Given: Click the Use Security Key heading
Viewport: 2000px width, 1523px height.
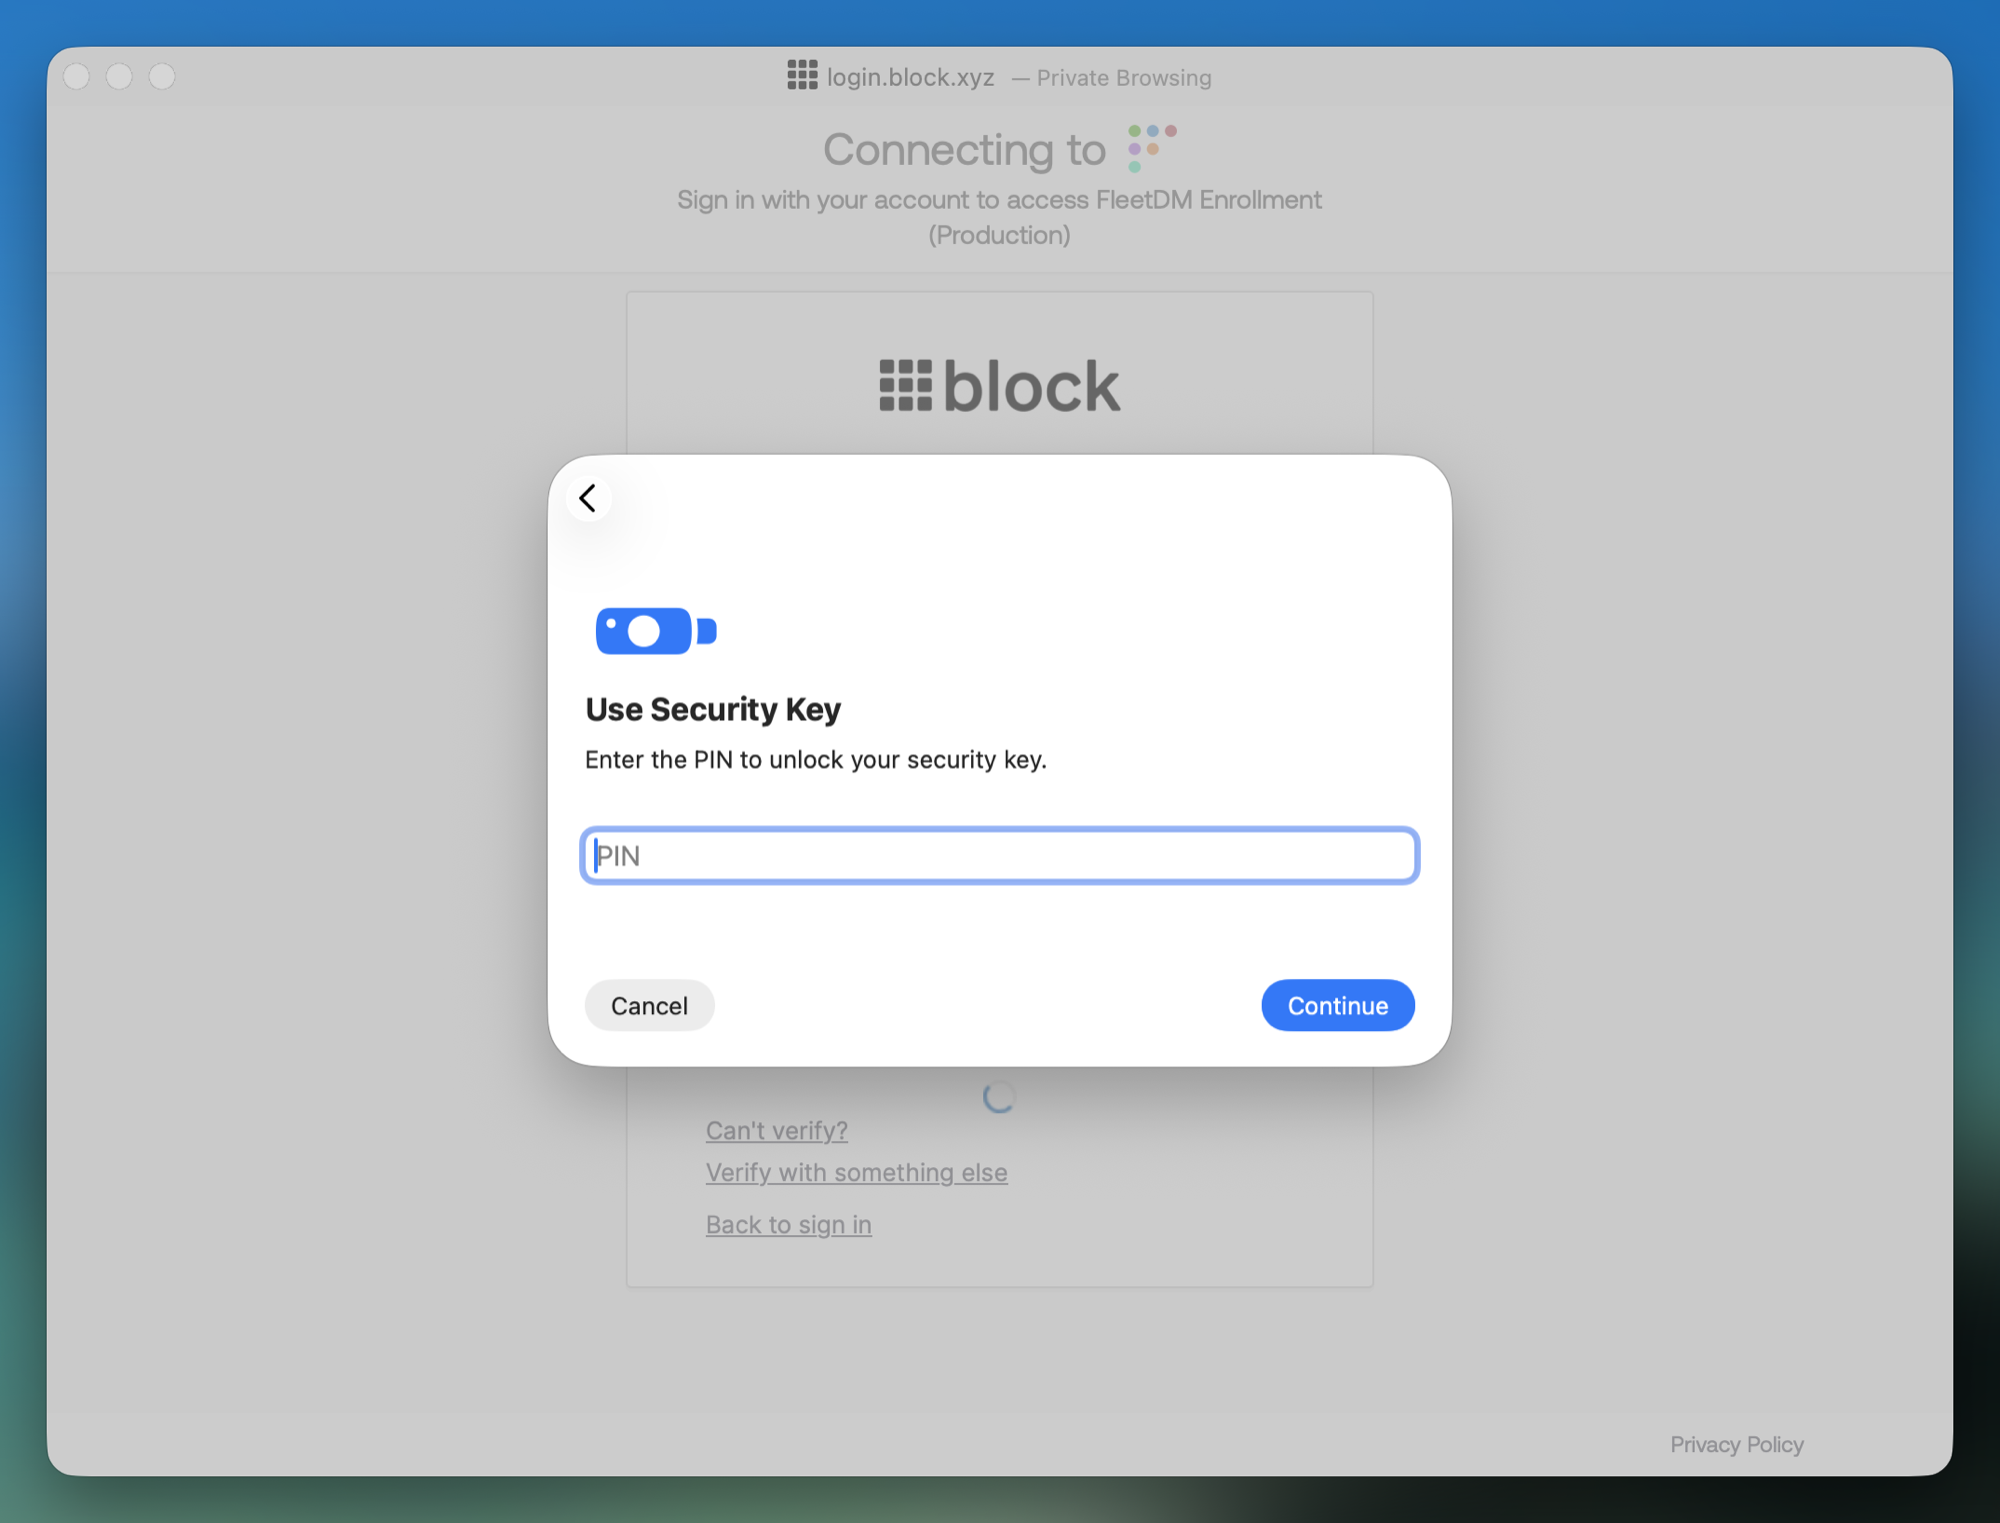Looking at the screenshot, I should tap(713, 709).
